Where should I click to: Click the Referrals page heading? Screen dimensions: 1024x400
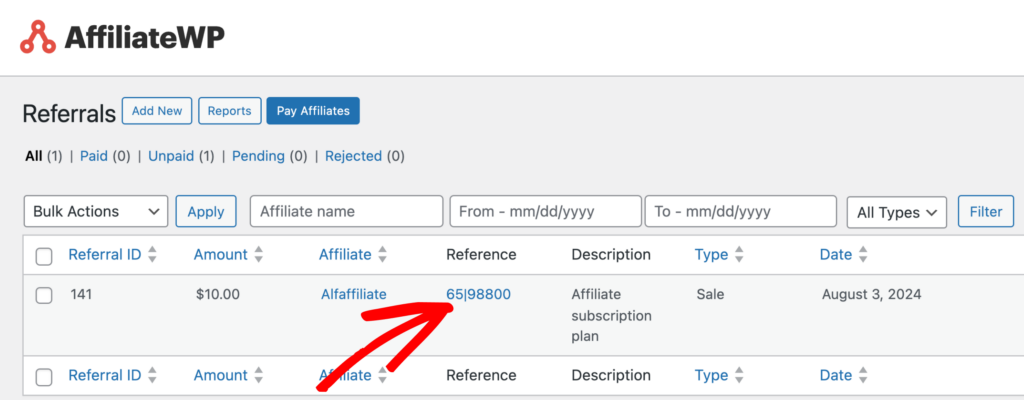pyautogui.click(x=69, y=114)
